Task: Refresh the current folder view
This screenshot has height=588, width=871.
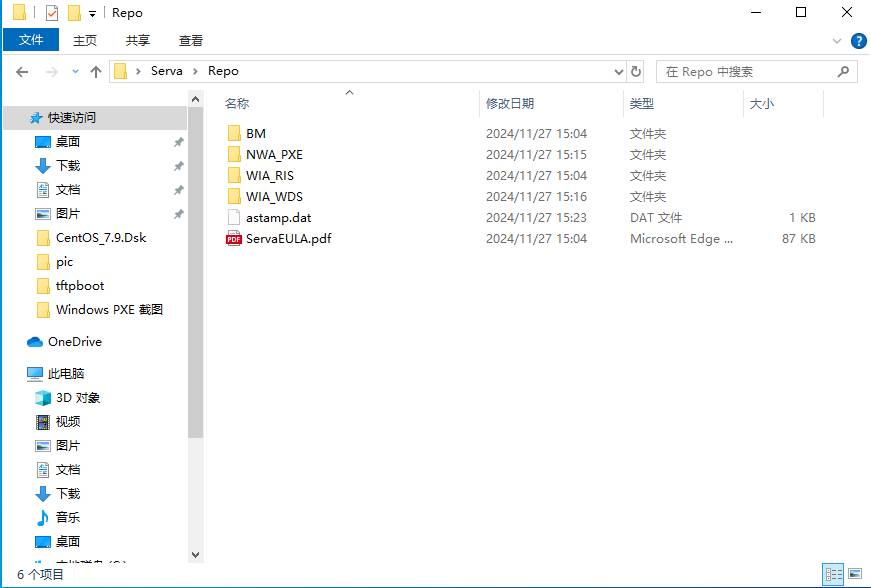Action: pyautogui.click(x=636, y=72)
